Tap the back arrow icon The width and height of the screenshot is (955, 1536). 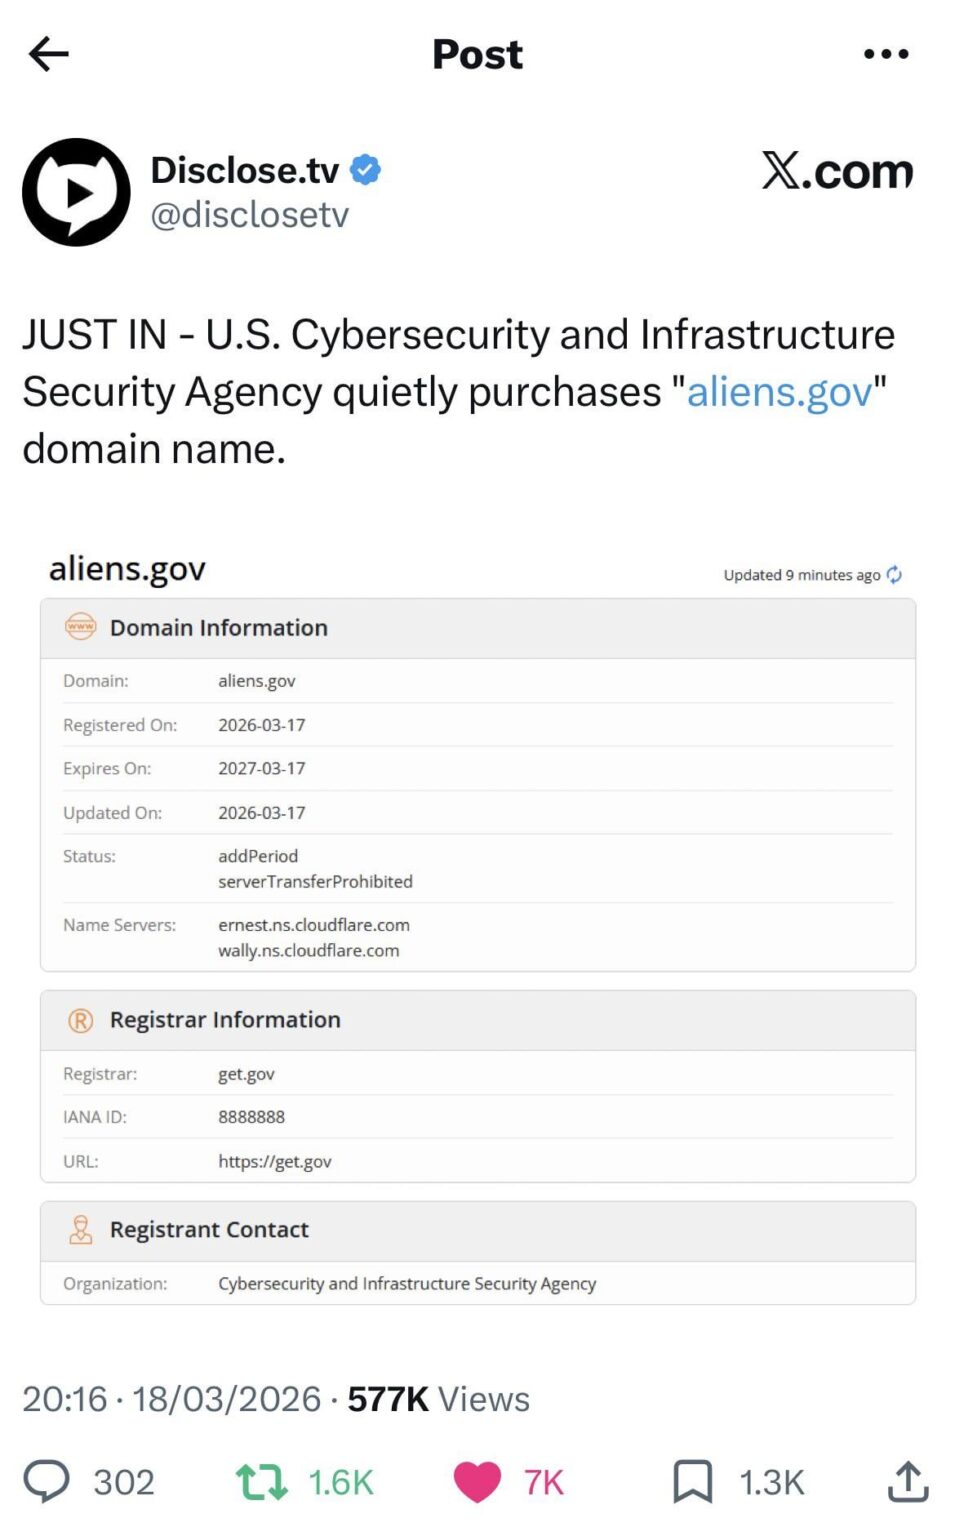pyautogui.click(x=48, y=54)
